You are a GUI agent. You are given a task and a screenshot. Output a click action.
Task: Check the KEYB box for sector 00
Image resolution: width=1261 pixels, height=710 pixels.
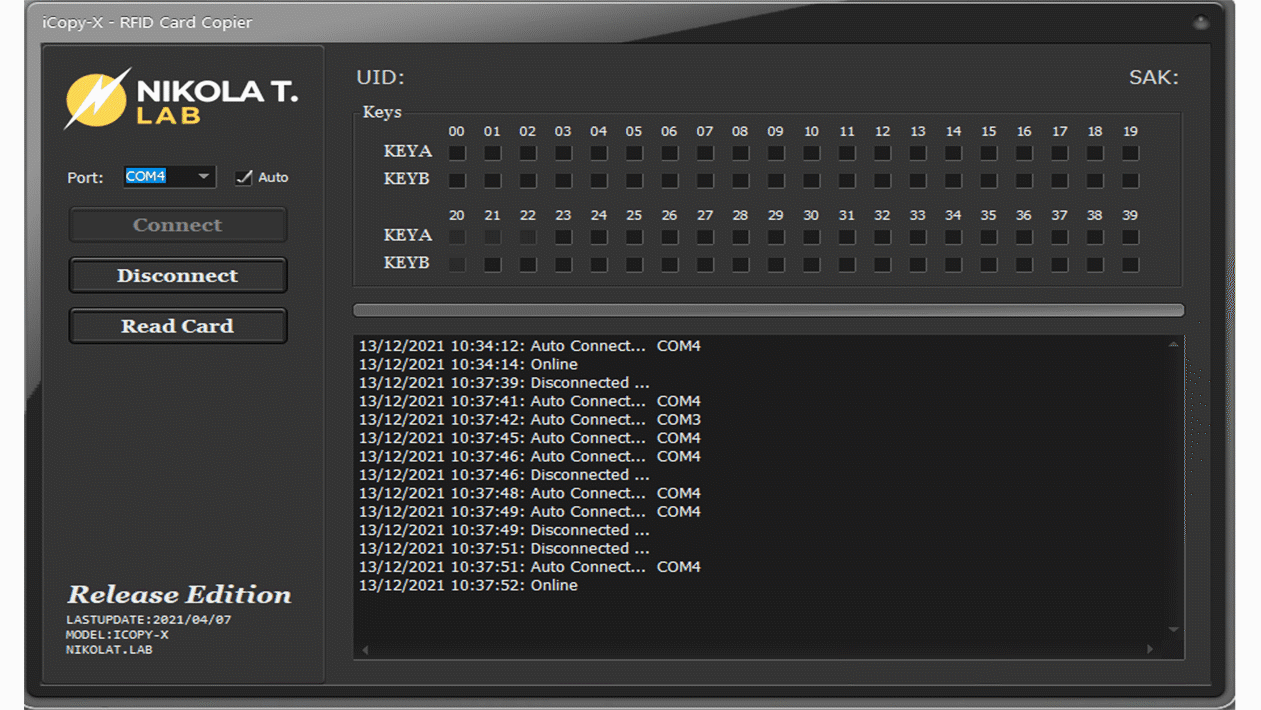tap(457, 181)
